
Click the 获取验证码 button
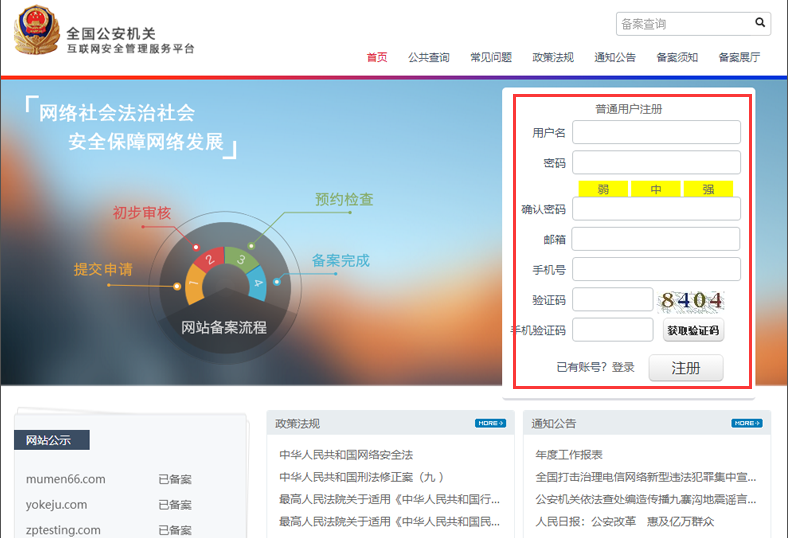[x=693, y=331]
